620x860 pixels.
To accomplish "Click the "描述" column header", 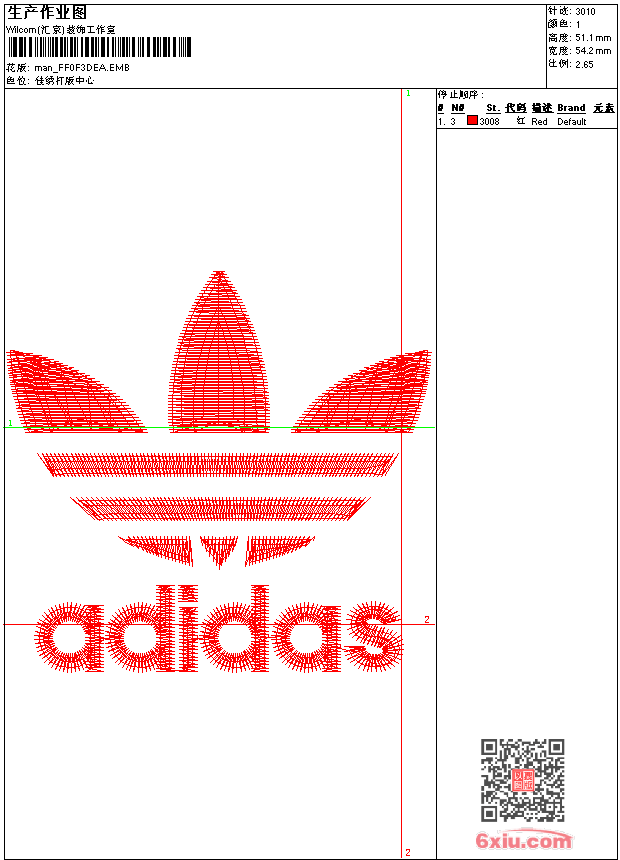I will click(542, 108).
